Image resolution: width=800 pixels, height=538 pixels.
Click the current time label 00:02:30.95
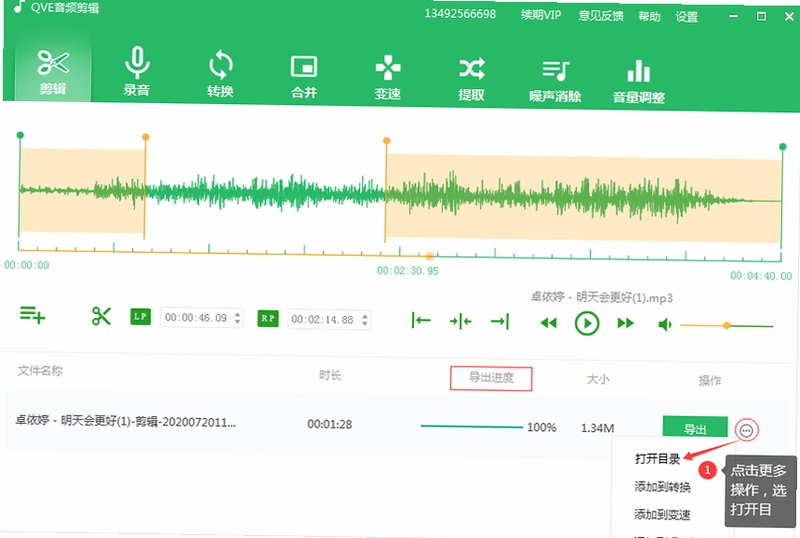408,271
